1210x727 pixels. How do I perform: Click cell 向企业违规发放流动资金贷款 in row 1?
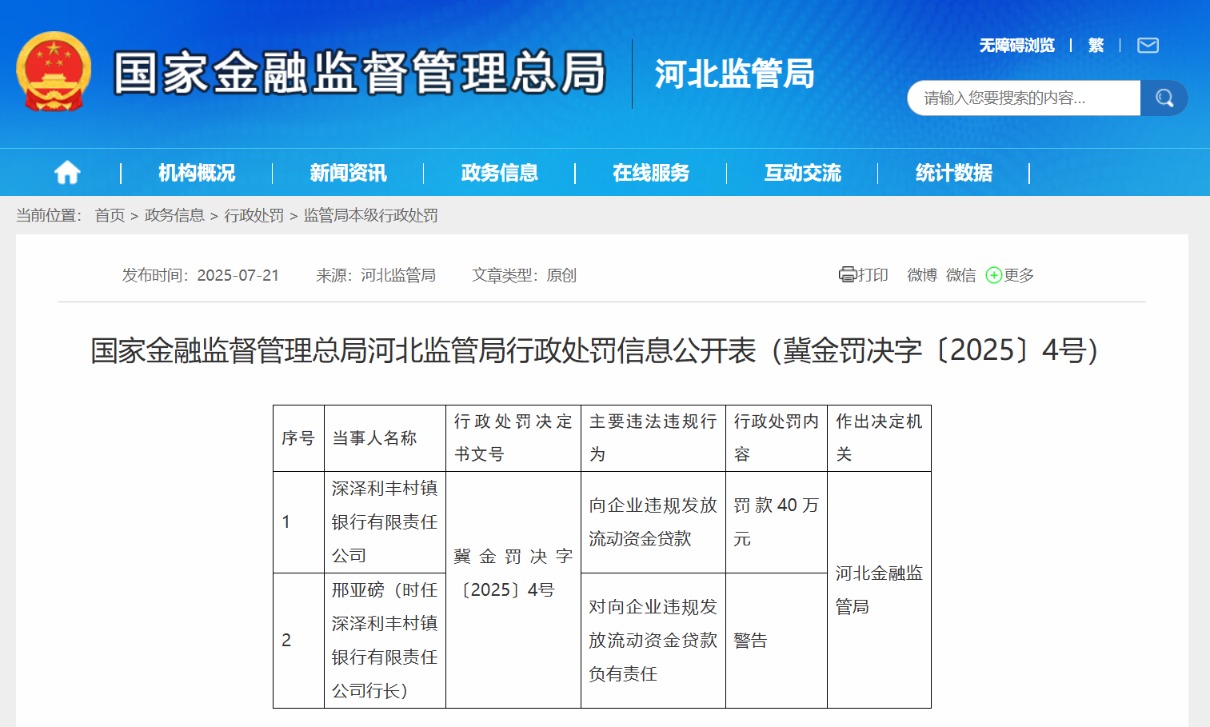click(x=653, y=522)
